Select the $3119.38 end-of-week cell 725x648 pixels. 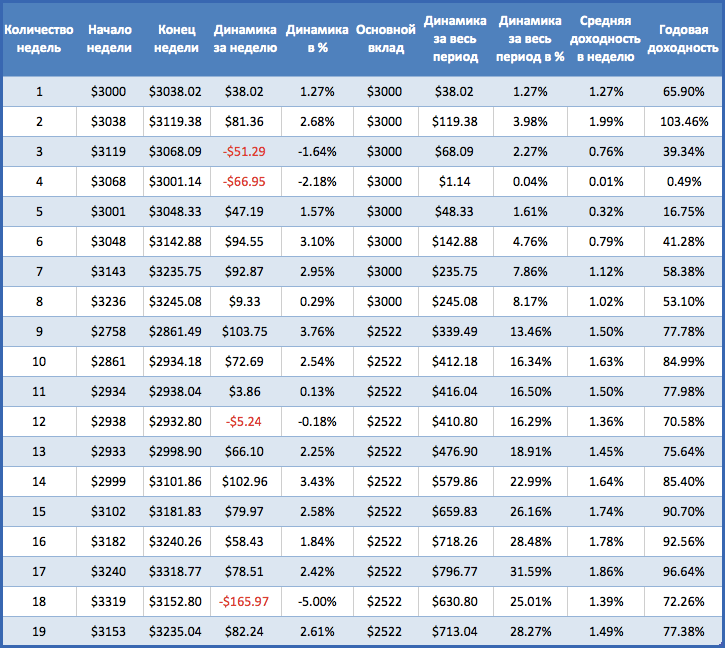(x=175, y=122)
